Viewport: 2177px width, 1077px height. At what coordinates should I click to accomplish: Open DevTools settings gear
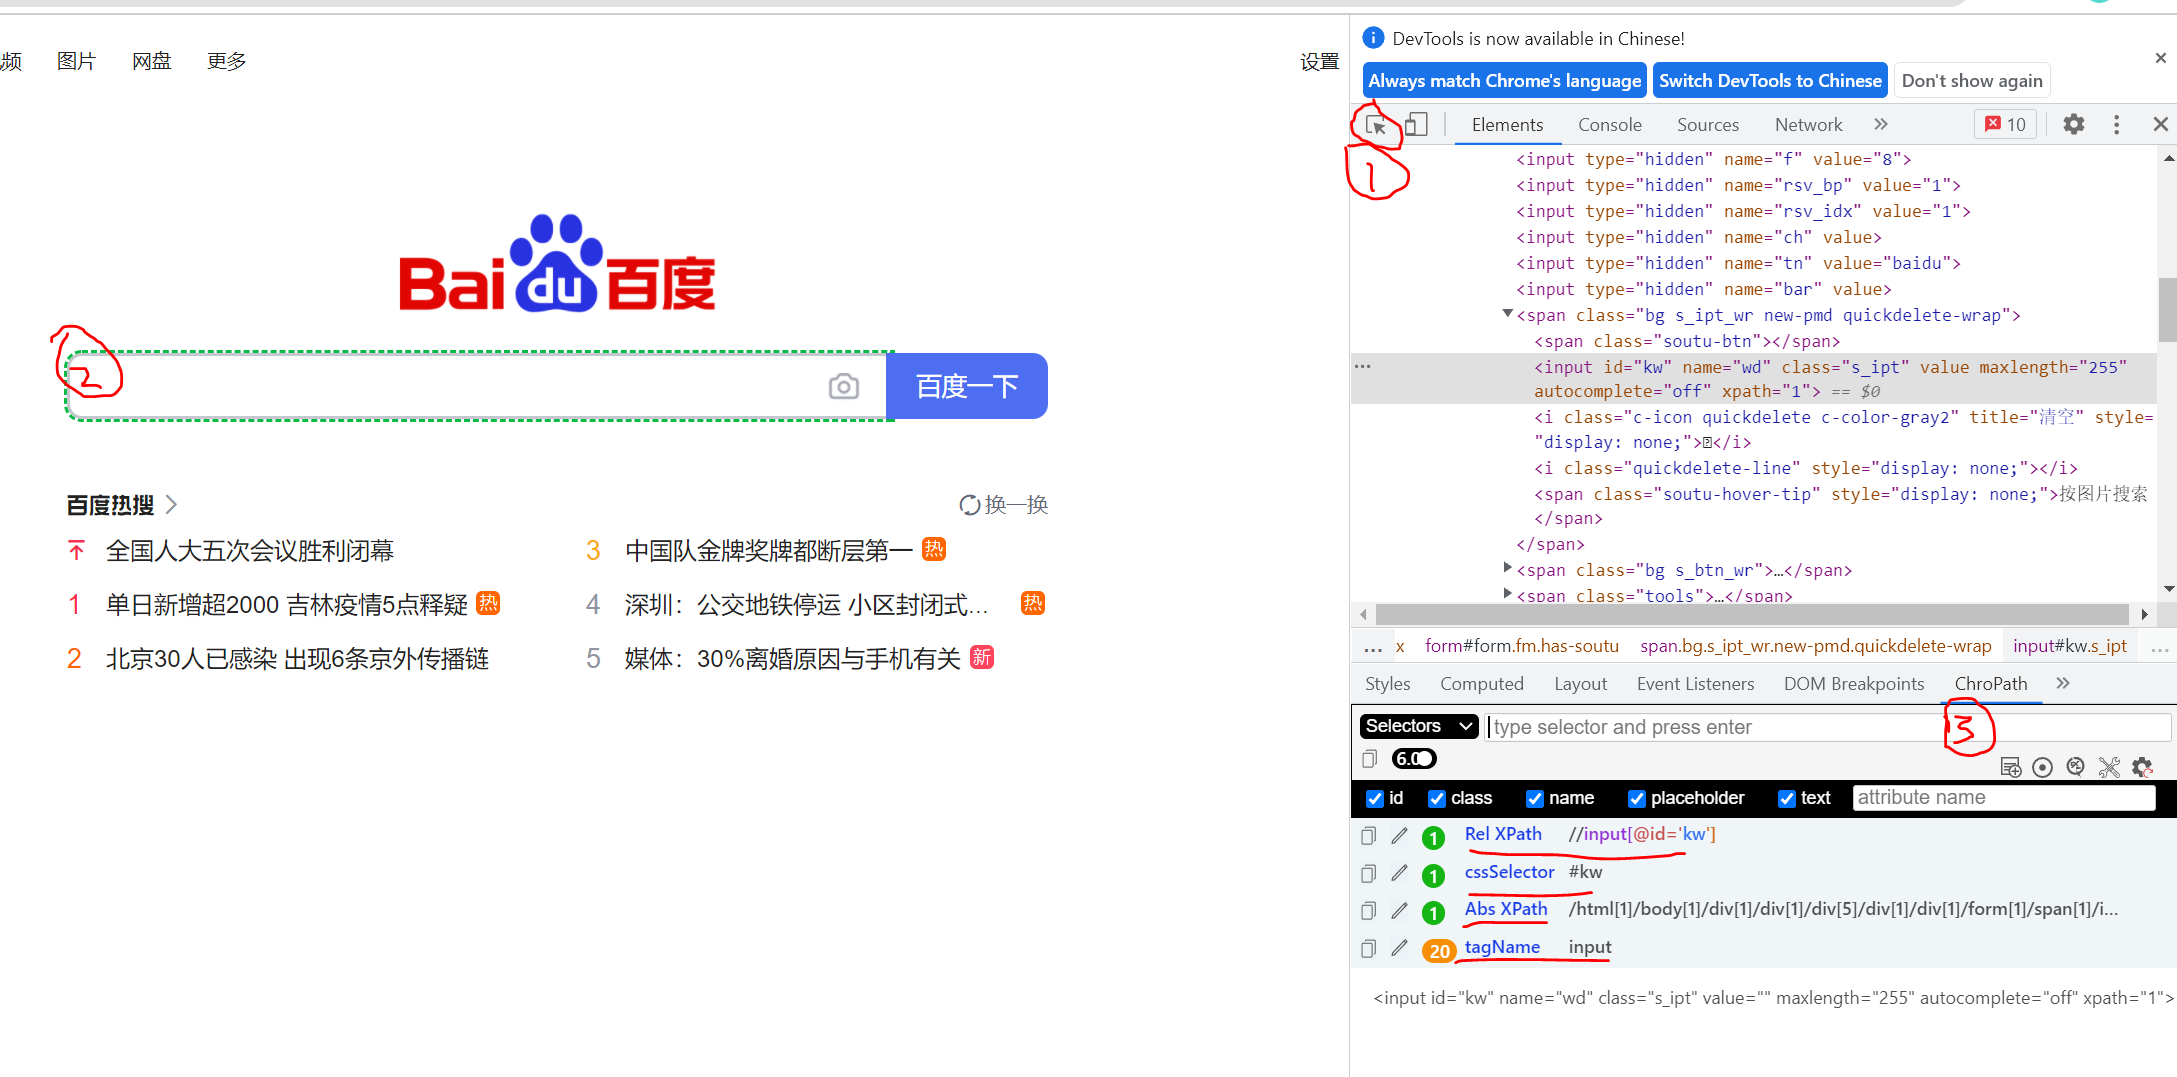(x=2074, y=124)
